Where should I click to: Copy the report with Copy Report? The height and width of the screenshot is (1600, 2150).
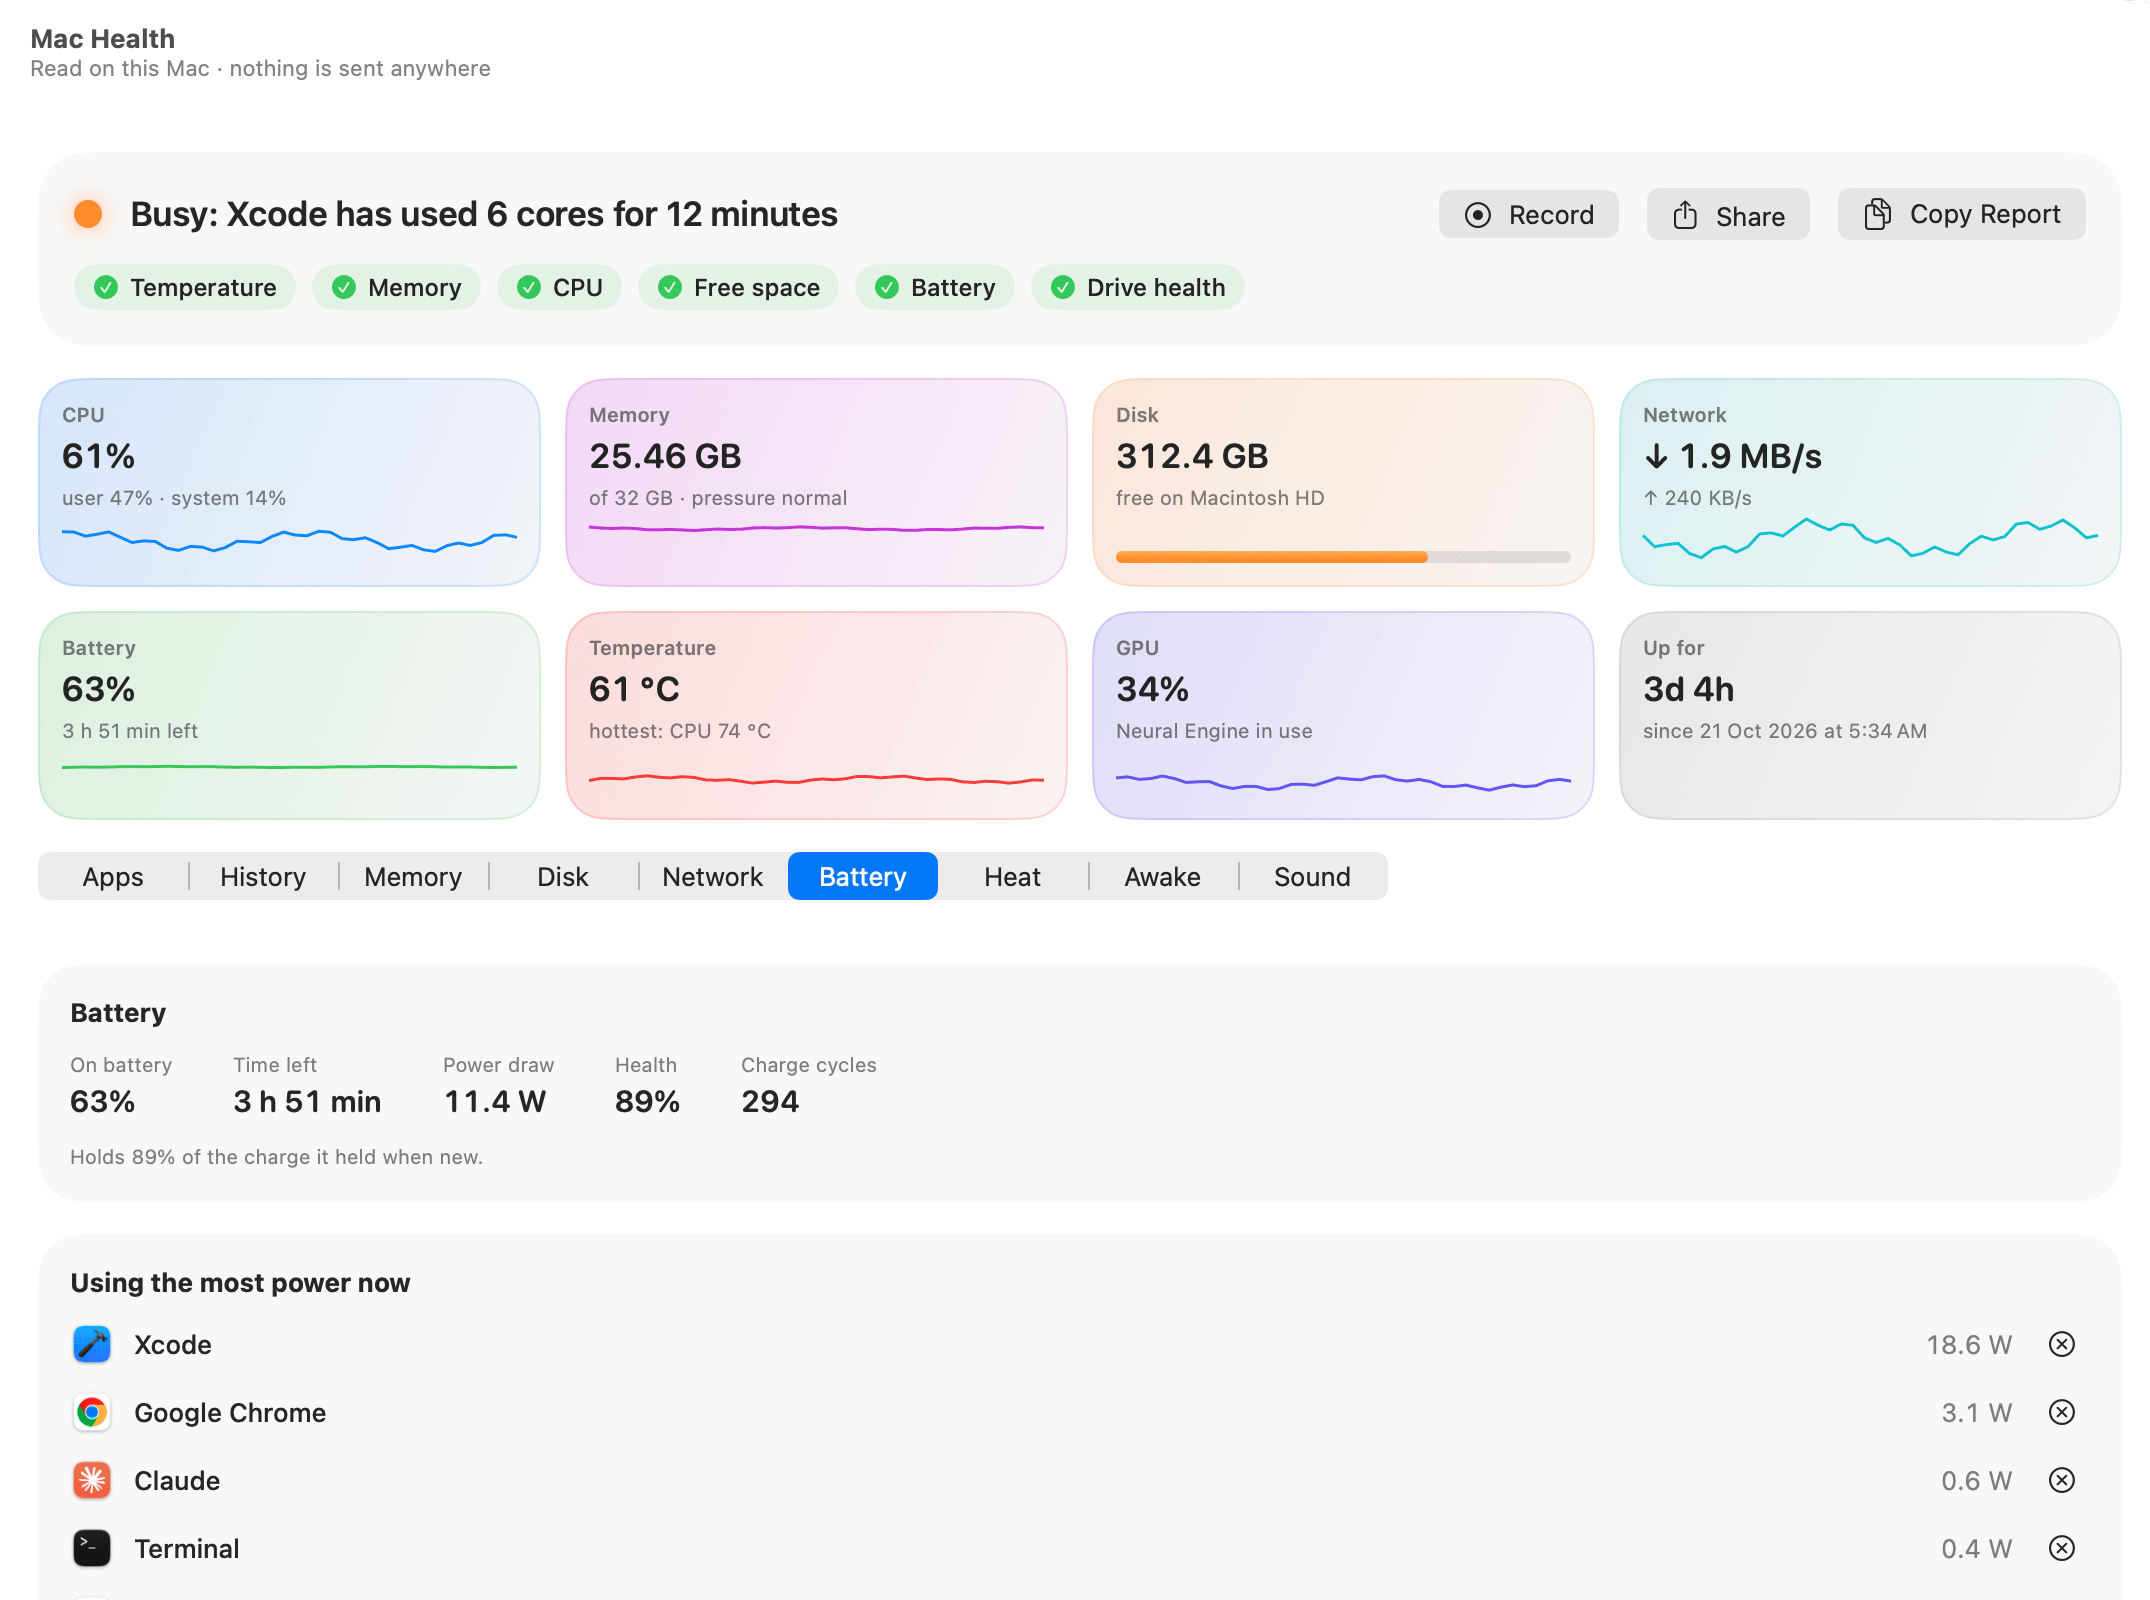click(x=1961, y=214)
